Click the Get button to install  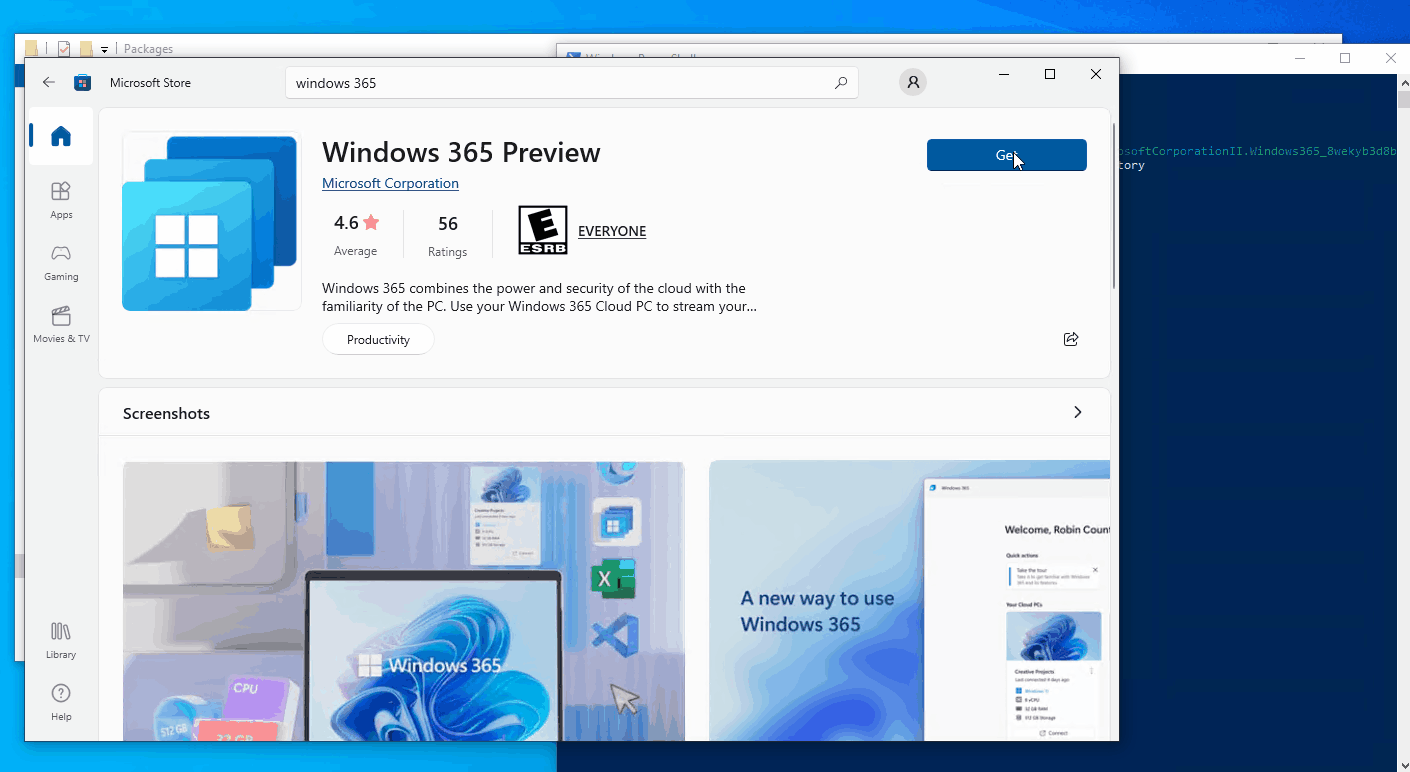click(x=1006, y=155)
